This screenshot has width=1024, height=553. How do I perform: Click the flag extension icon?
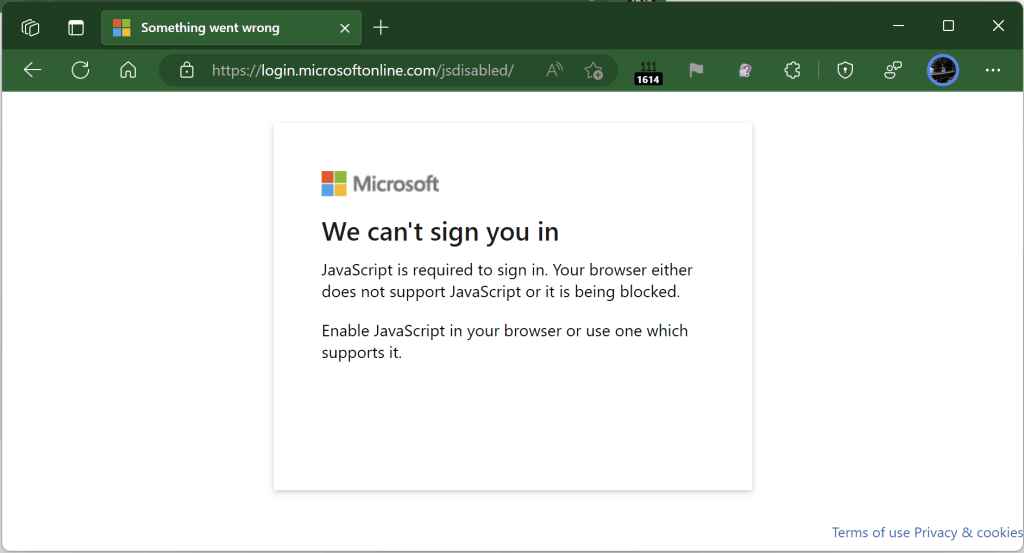(696, 70)
